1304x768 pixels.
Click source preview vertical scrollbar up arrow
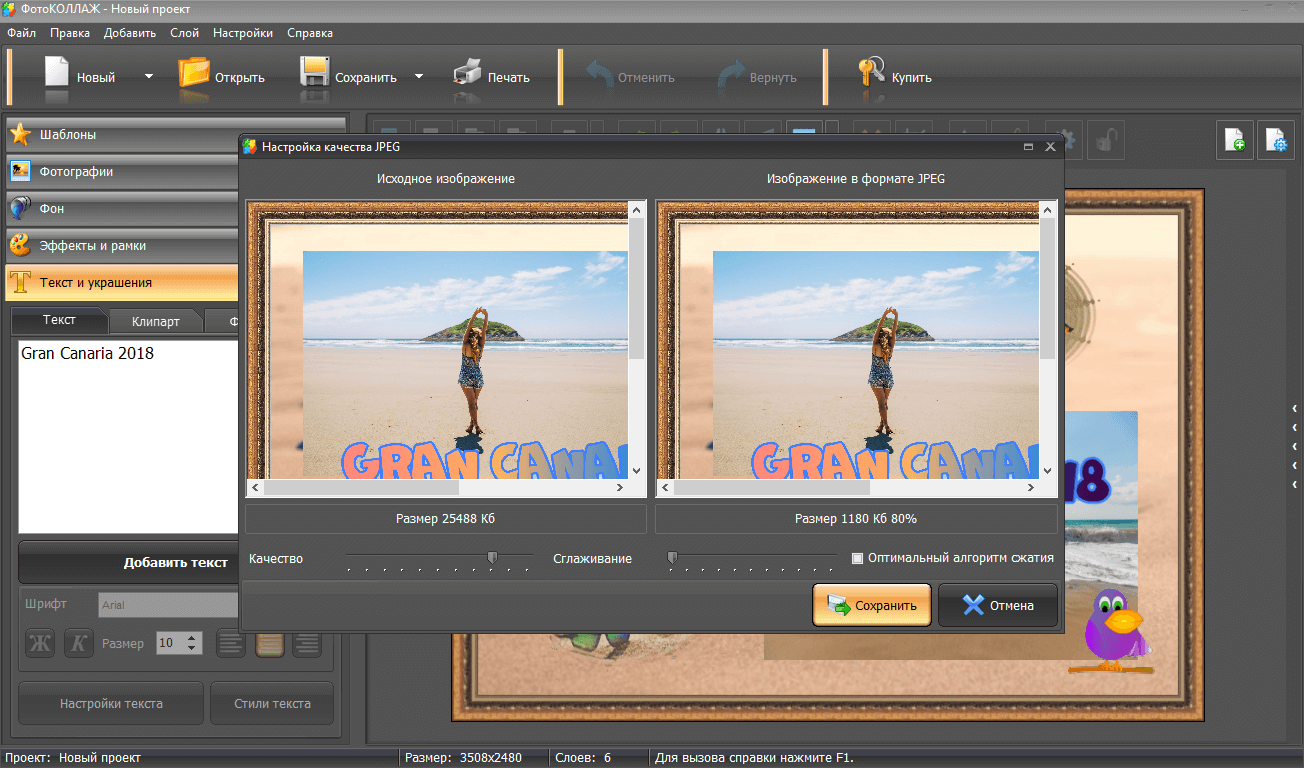(637, 209)
